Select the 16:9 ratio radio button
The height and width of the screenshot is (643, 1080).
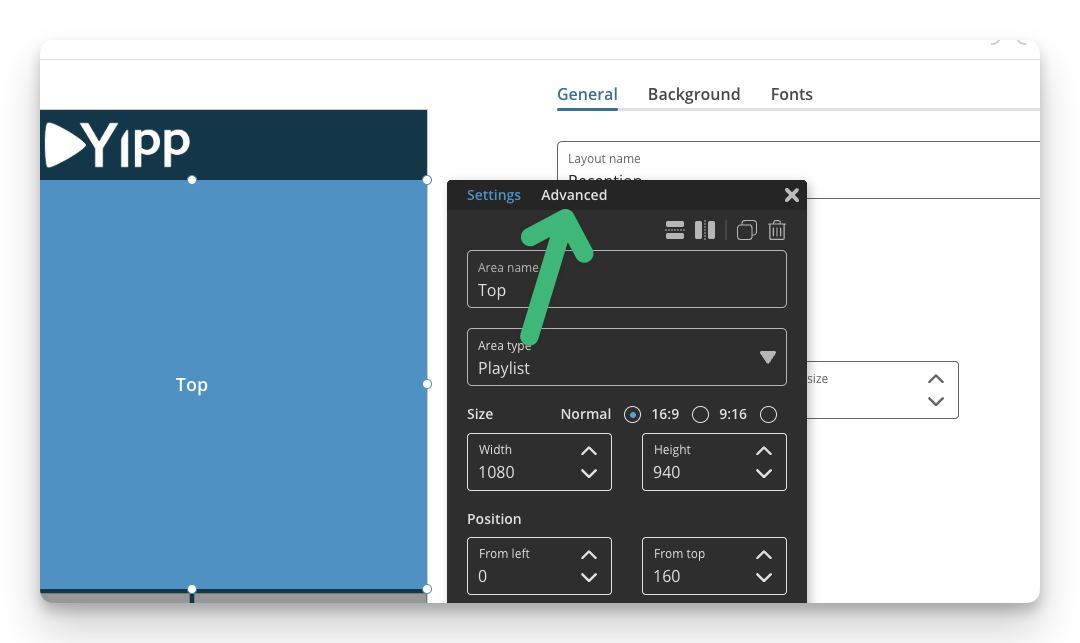tap(700, 414)
